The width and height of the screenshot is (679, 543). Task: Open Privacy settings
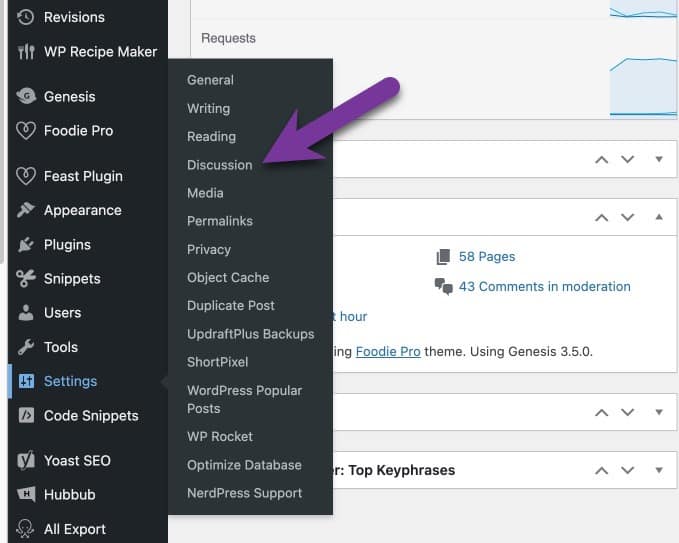pyautogui.click(x=209, y=249)
